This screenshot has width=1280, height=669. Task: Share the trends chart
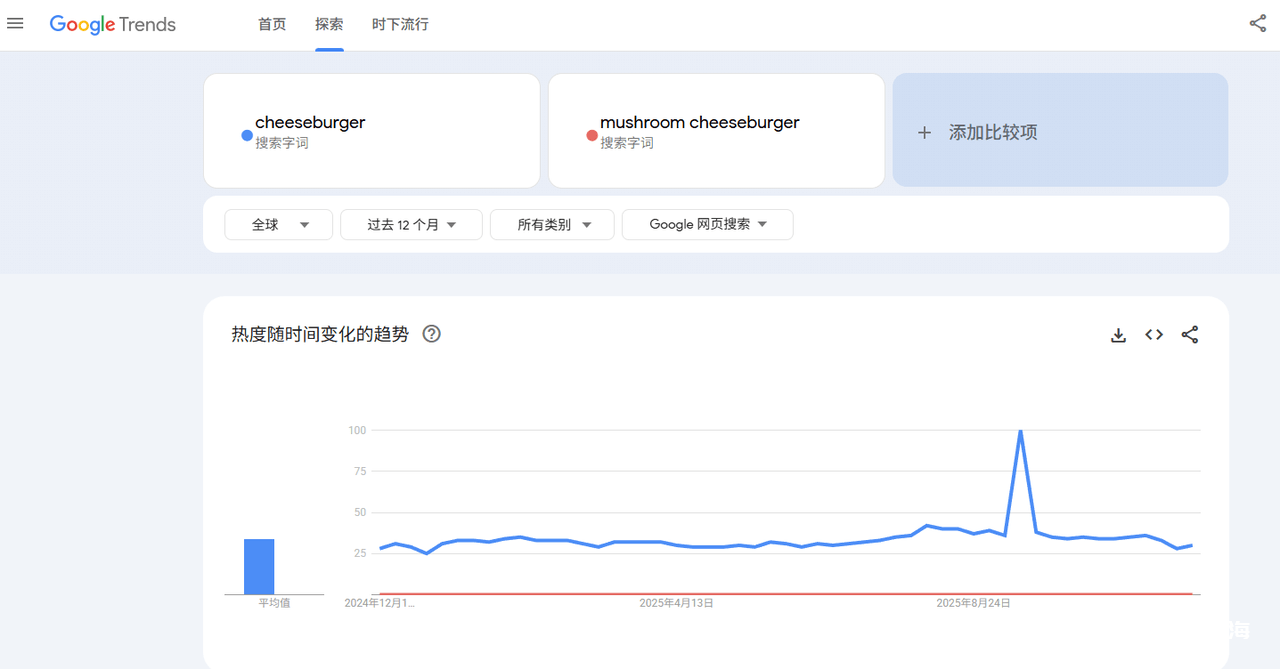(x=1190, y=335)
